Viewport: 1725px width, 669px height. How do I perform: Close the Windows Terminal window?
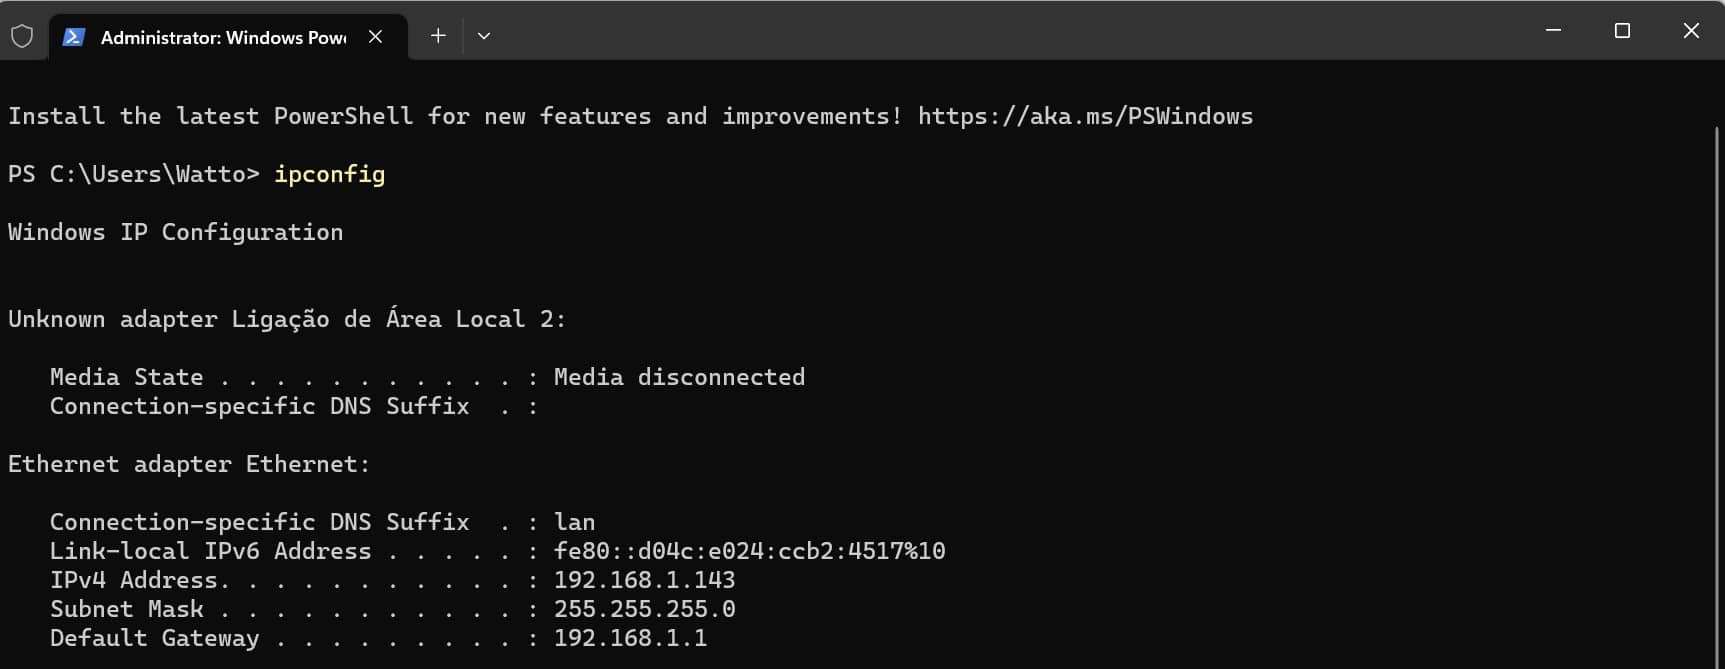1691,31
